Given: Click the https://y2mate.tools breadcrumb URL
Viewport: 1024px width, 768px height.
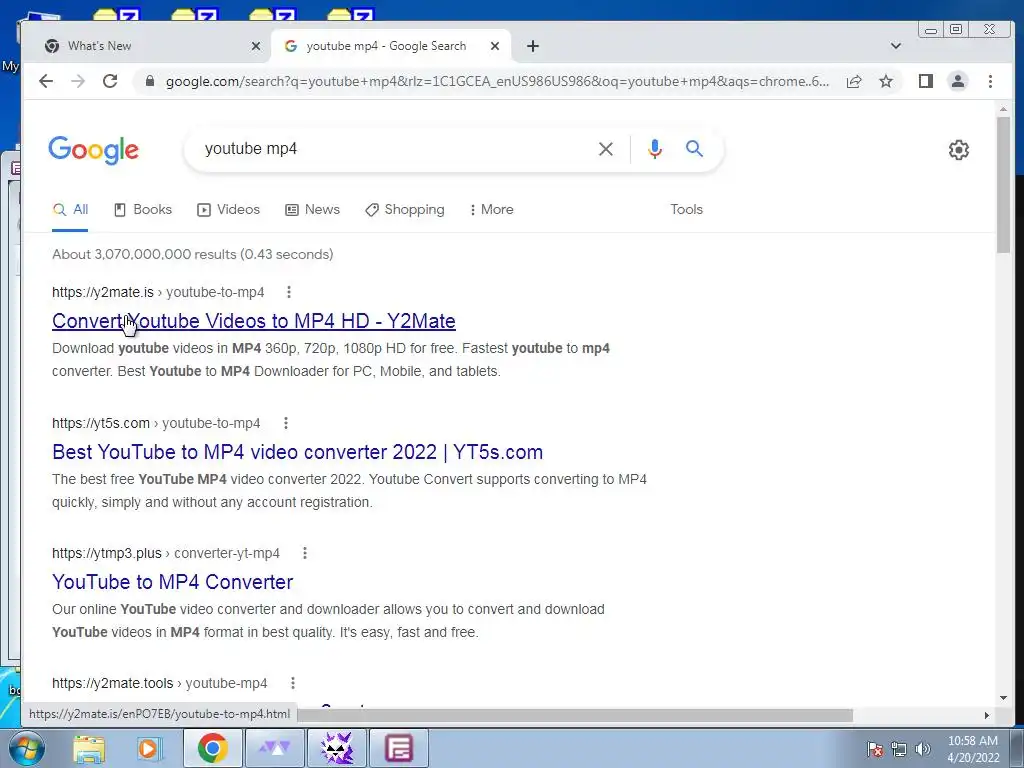Looking at the screenshot, I should click(112, 683).
